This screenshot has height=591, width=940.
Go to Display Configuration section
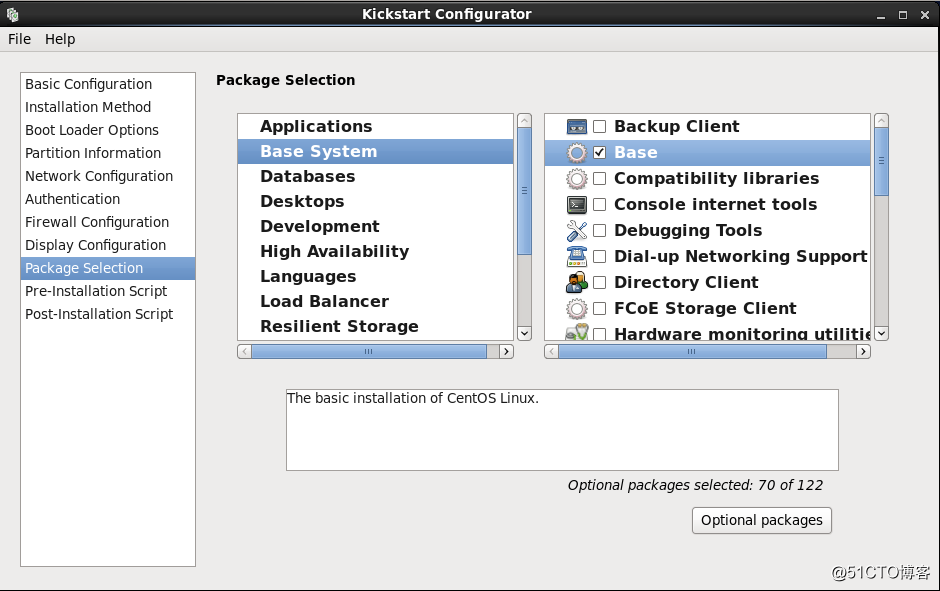(x=108, y=245)
